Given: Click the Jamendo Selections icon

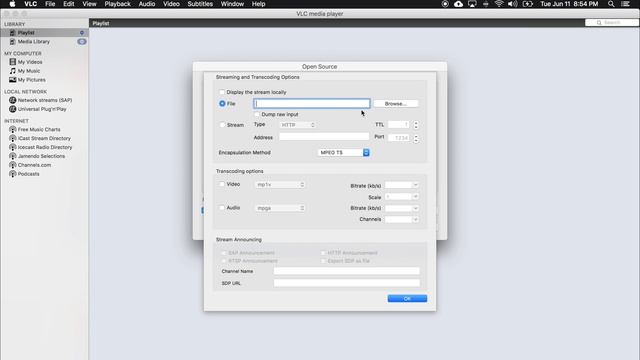Looking at the screenshot, I should 13,156.
